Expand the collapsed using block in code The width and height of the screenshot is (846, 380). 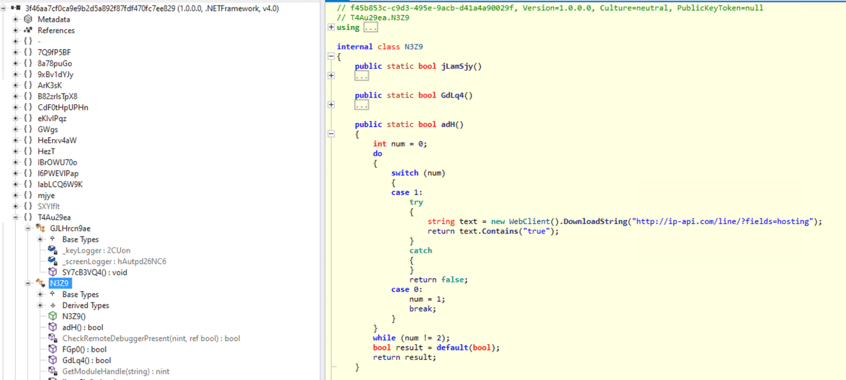coord(331,27)
